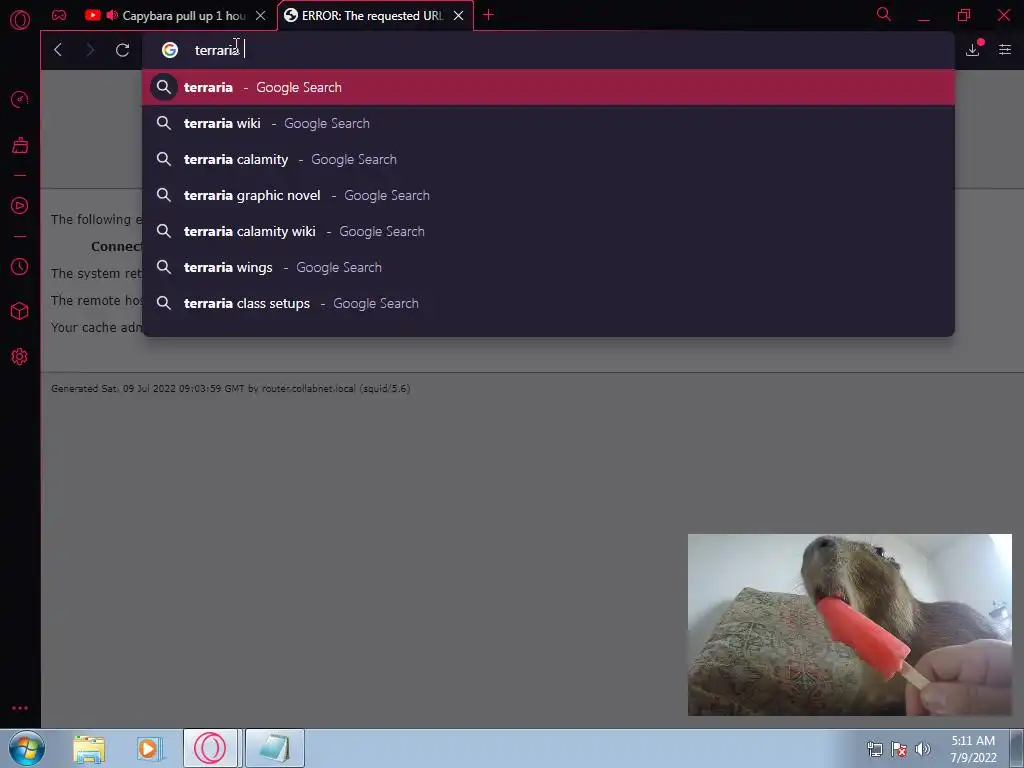1024x768 pixels.
Task: Click the capybara popsicle video popout
Action: click(x=850, y=625)
